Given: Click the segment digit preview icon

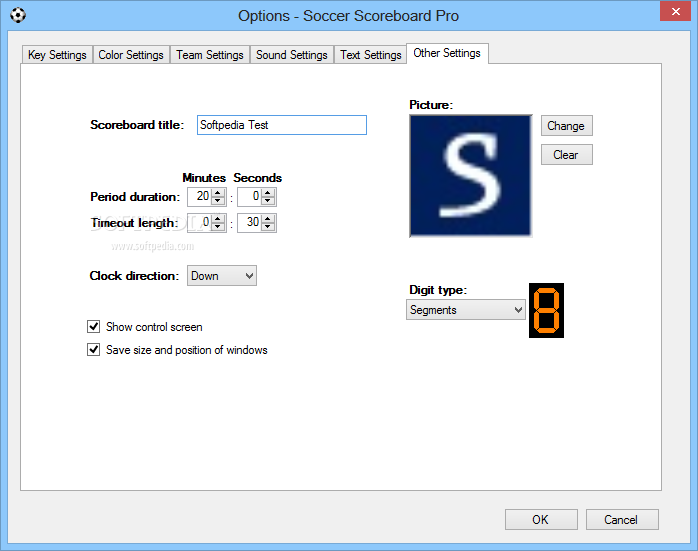Looking at the screenshot, I should pyautogui.click(x=546, y=310).
